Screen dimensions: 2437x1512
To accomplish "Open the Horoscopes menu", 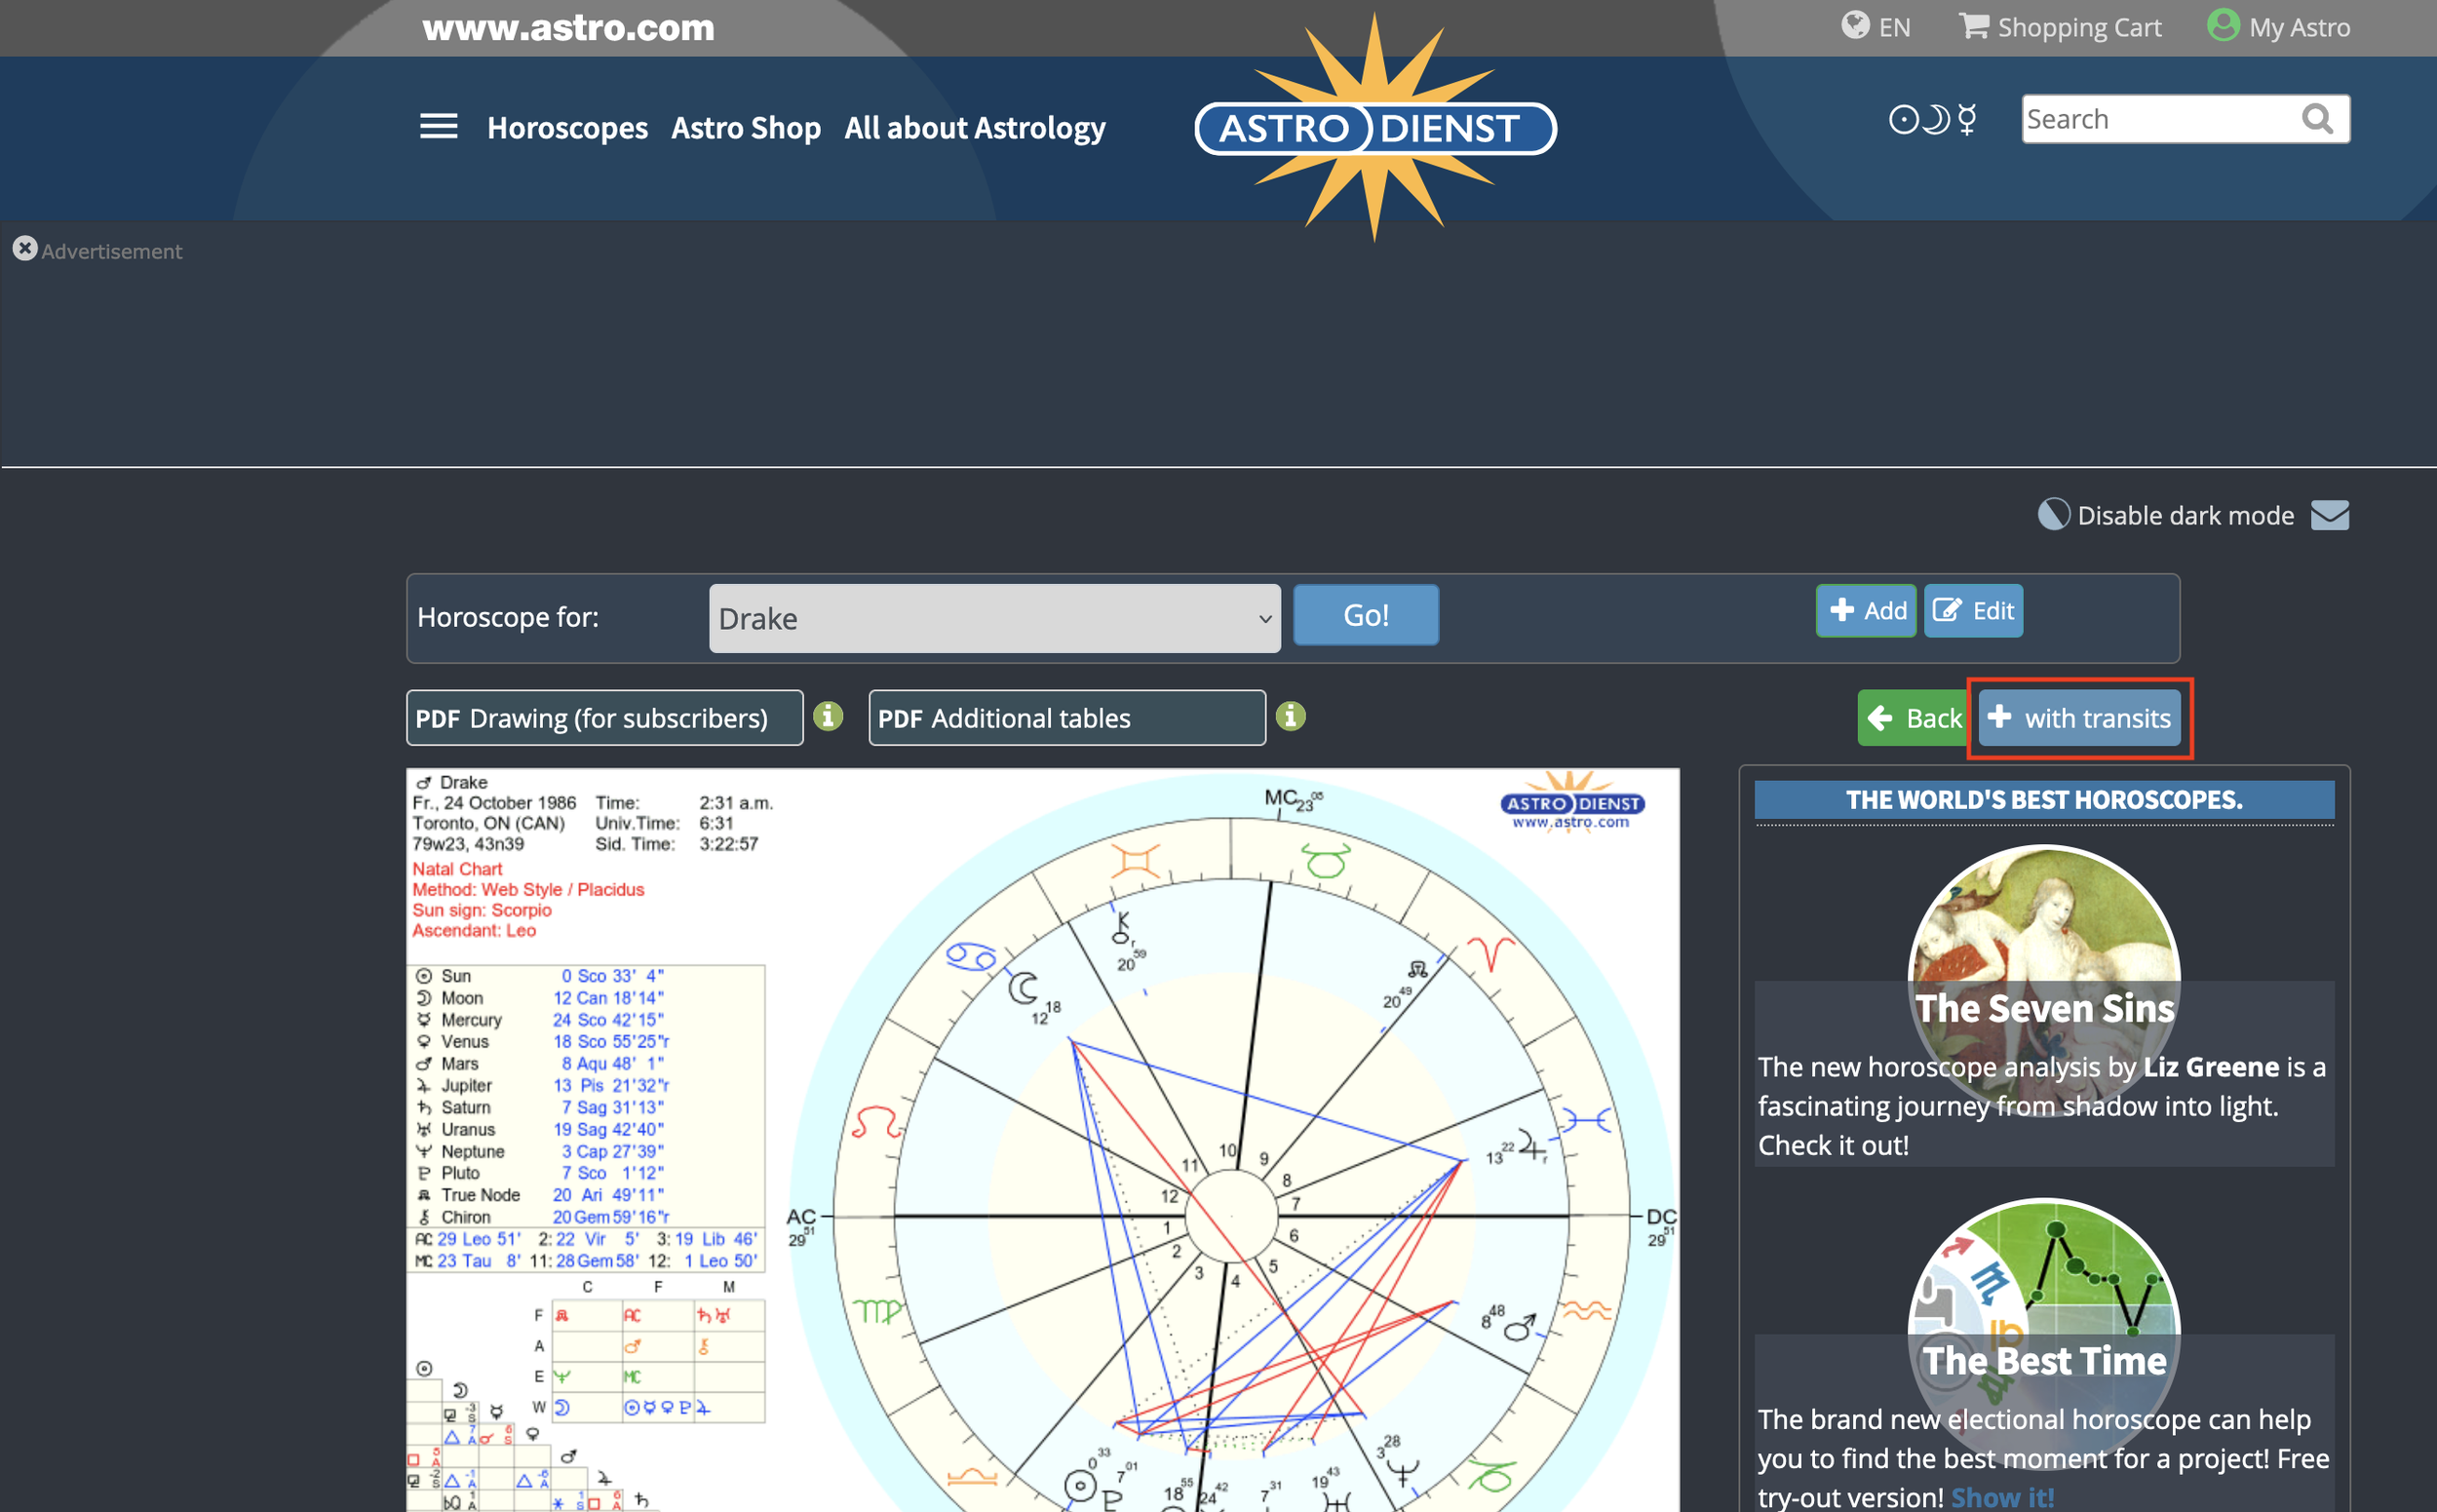I will [x=567, y=128].
